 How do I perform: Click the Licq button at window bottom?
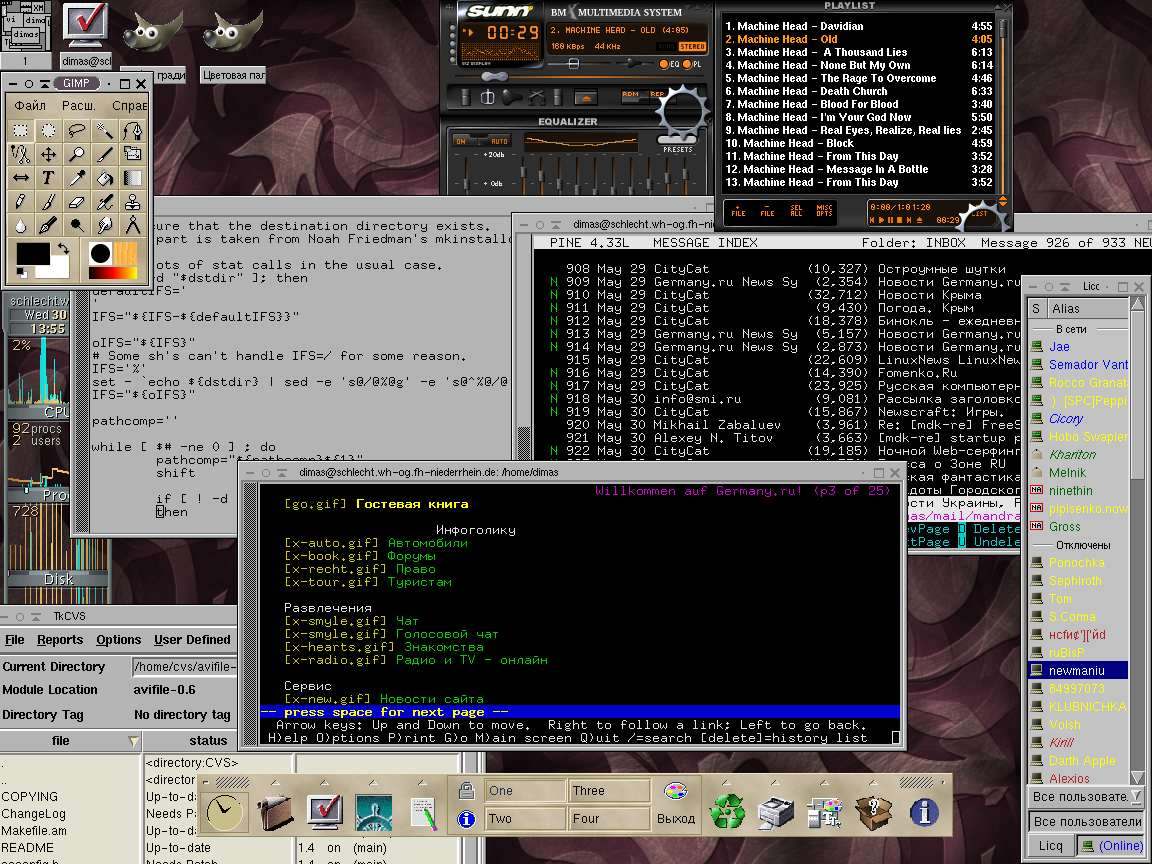click(x=1051, y=846)
